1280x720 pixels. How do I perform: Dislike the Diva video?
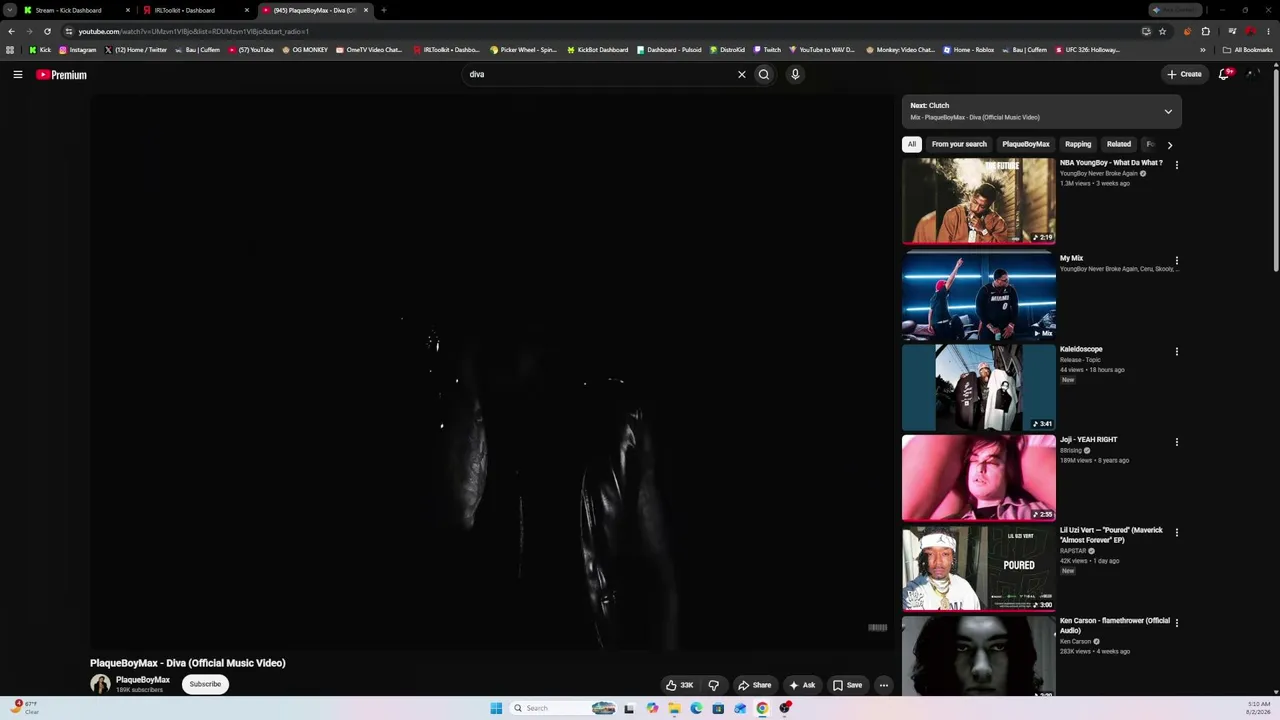714,685
